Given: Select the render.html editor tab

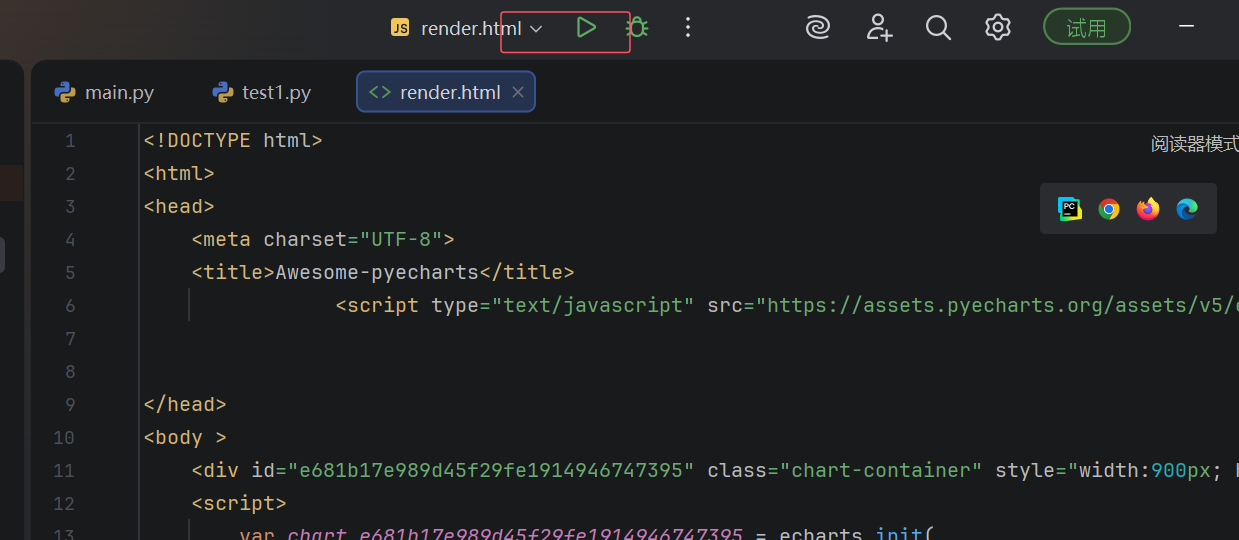Looking at the screenshot, I should 446,93.
